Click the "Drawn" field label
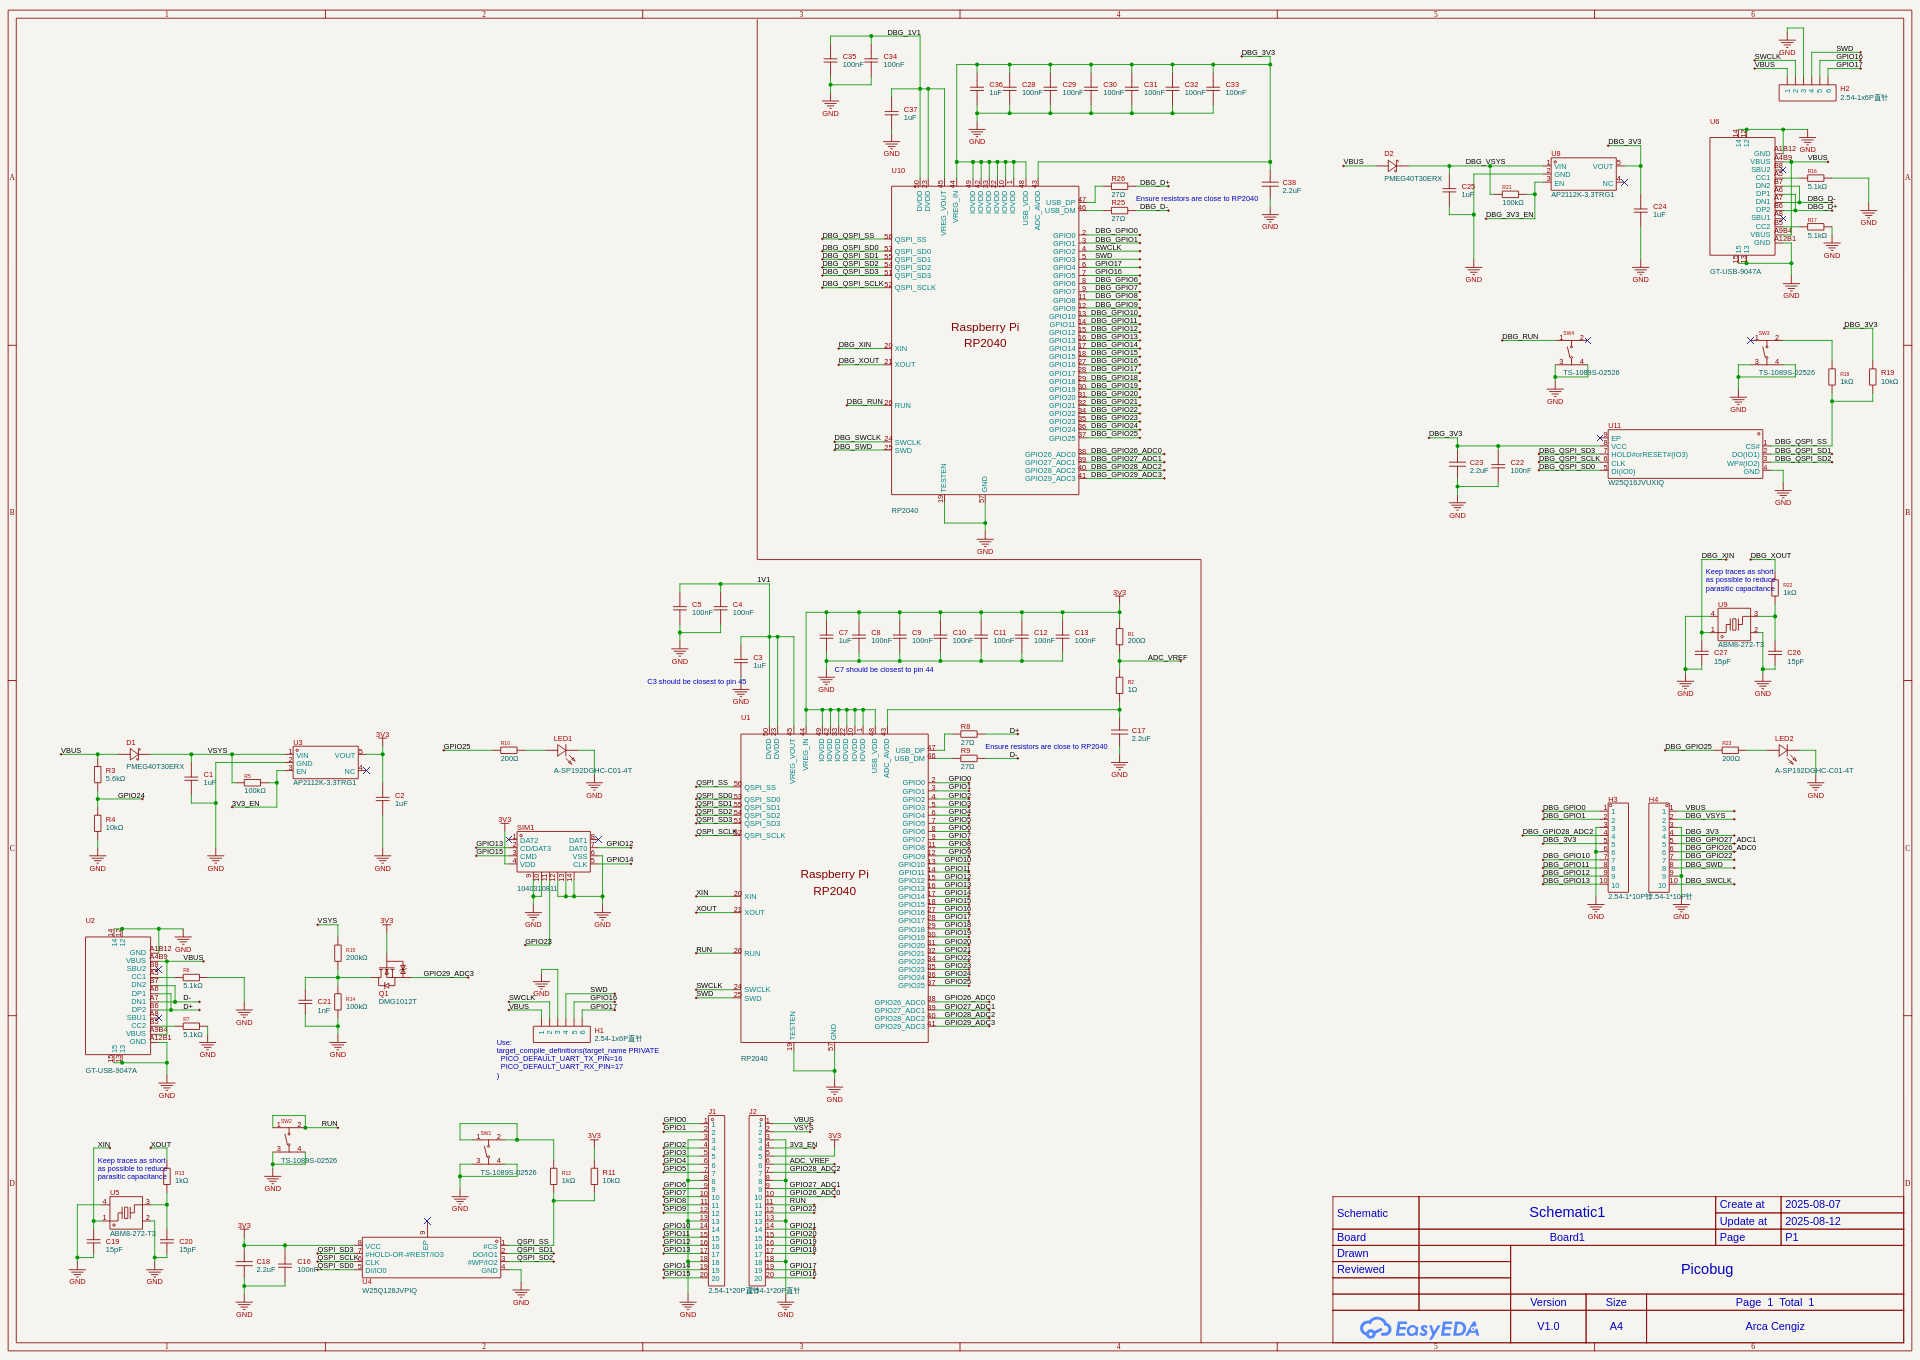This screenshot has height=1360, width=1920. 1352,1253
